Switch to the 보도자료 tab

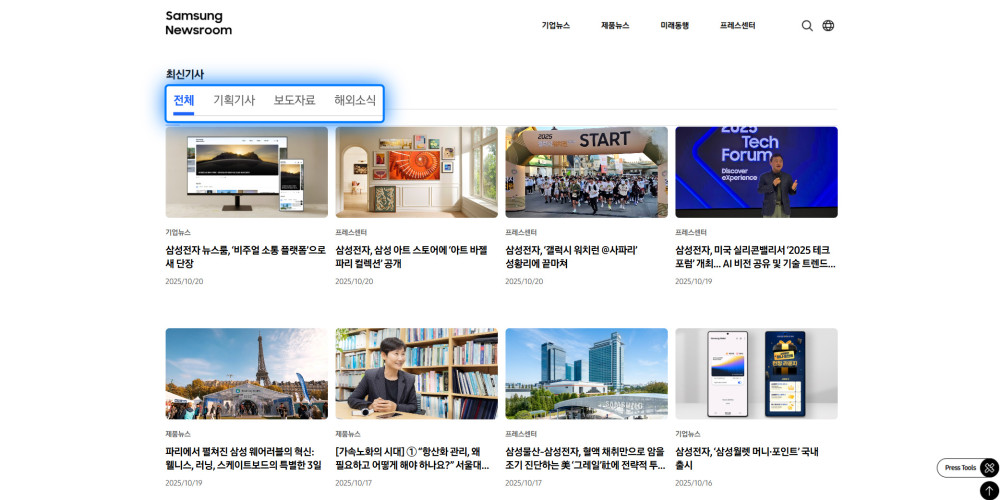tap(295, 101)
